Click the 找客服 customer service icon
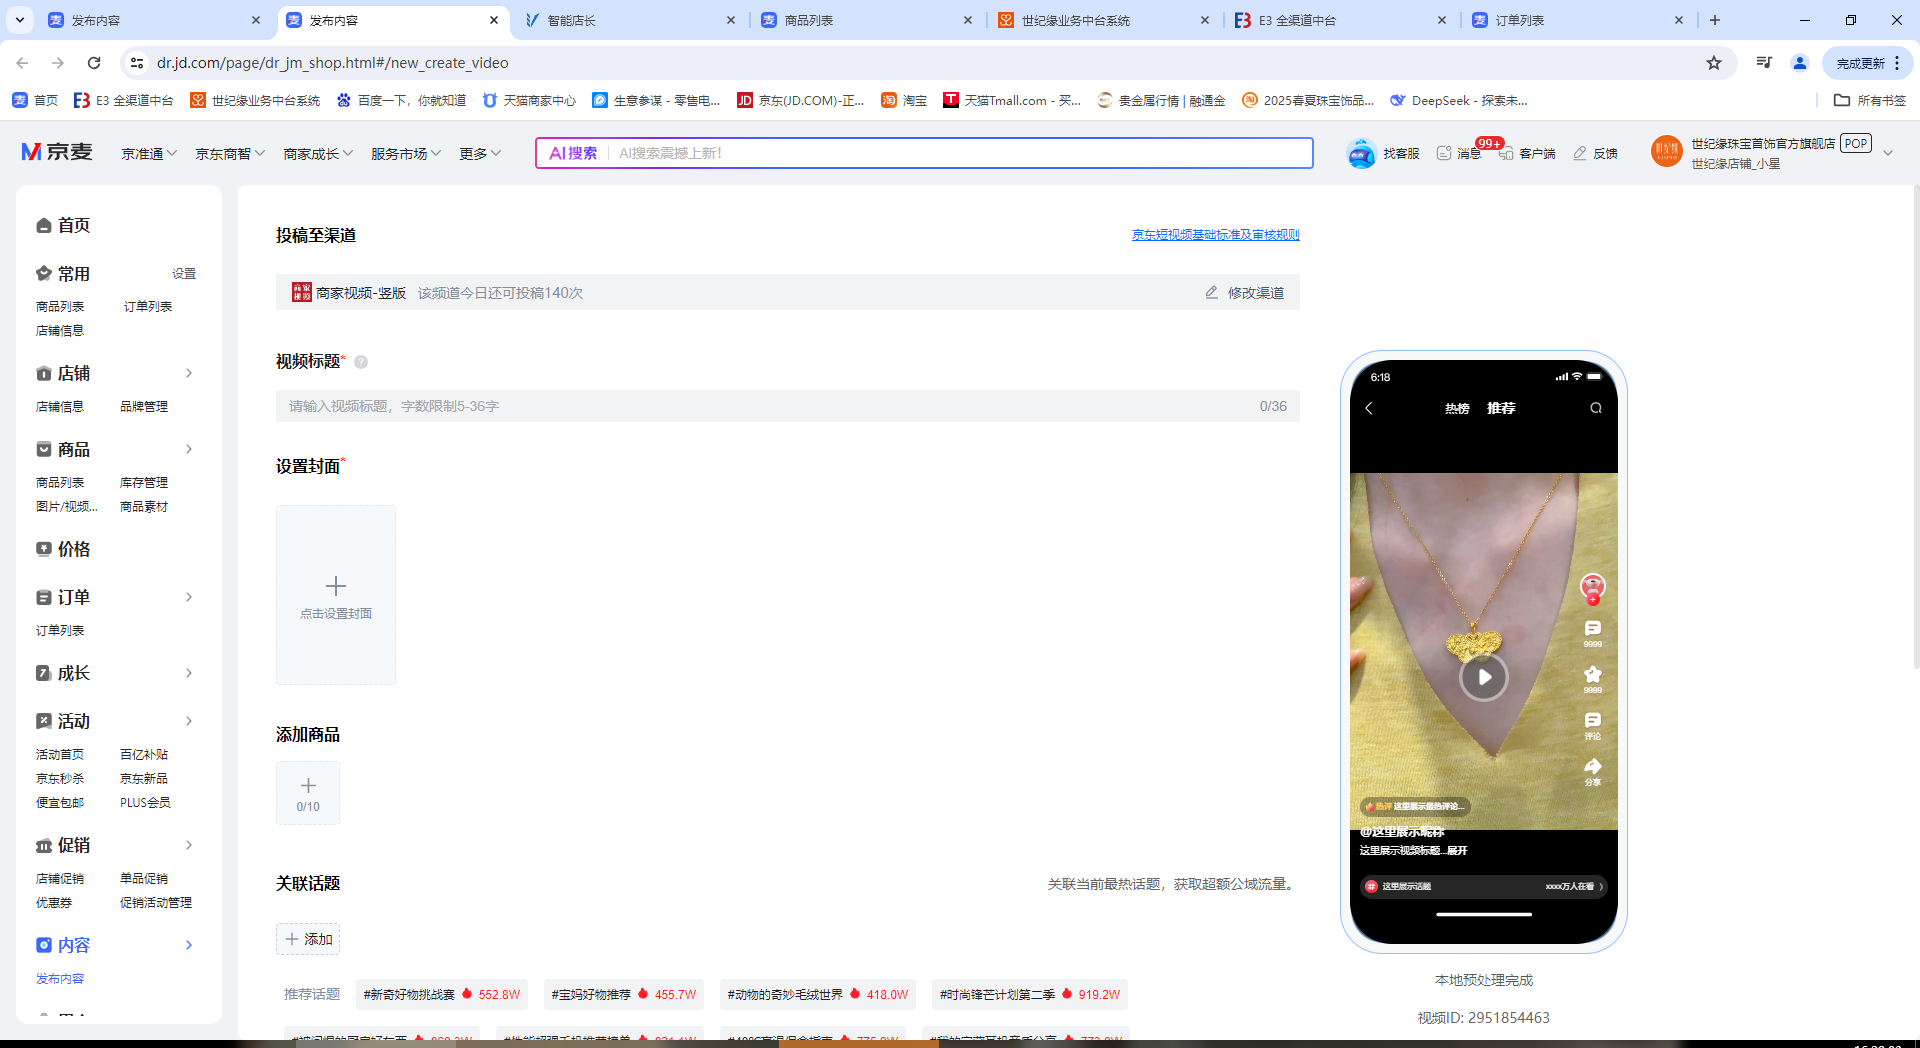Image resolution: width=1920 pixels, height=1048 pixels. tap(1362, 154)
